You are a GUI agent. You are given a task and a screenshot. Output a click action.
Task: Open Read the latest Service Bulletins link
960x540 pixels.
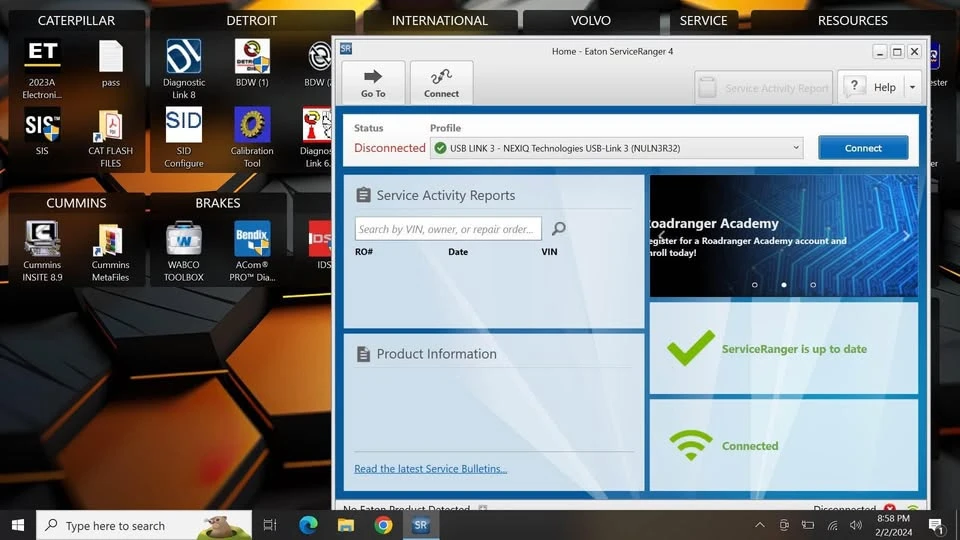click(430, 468)
